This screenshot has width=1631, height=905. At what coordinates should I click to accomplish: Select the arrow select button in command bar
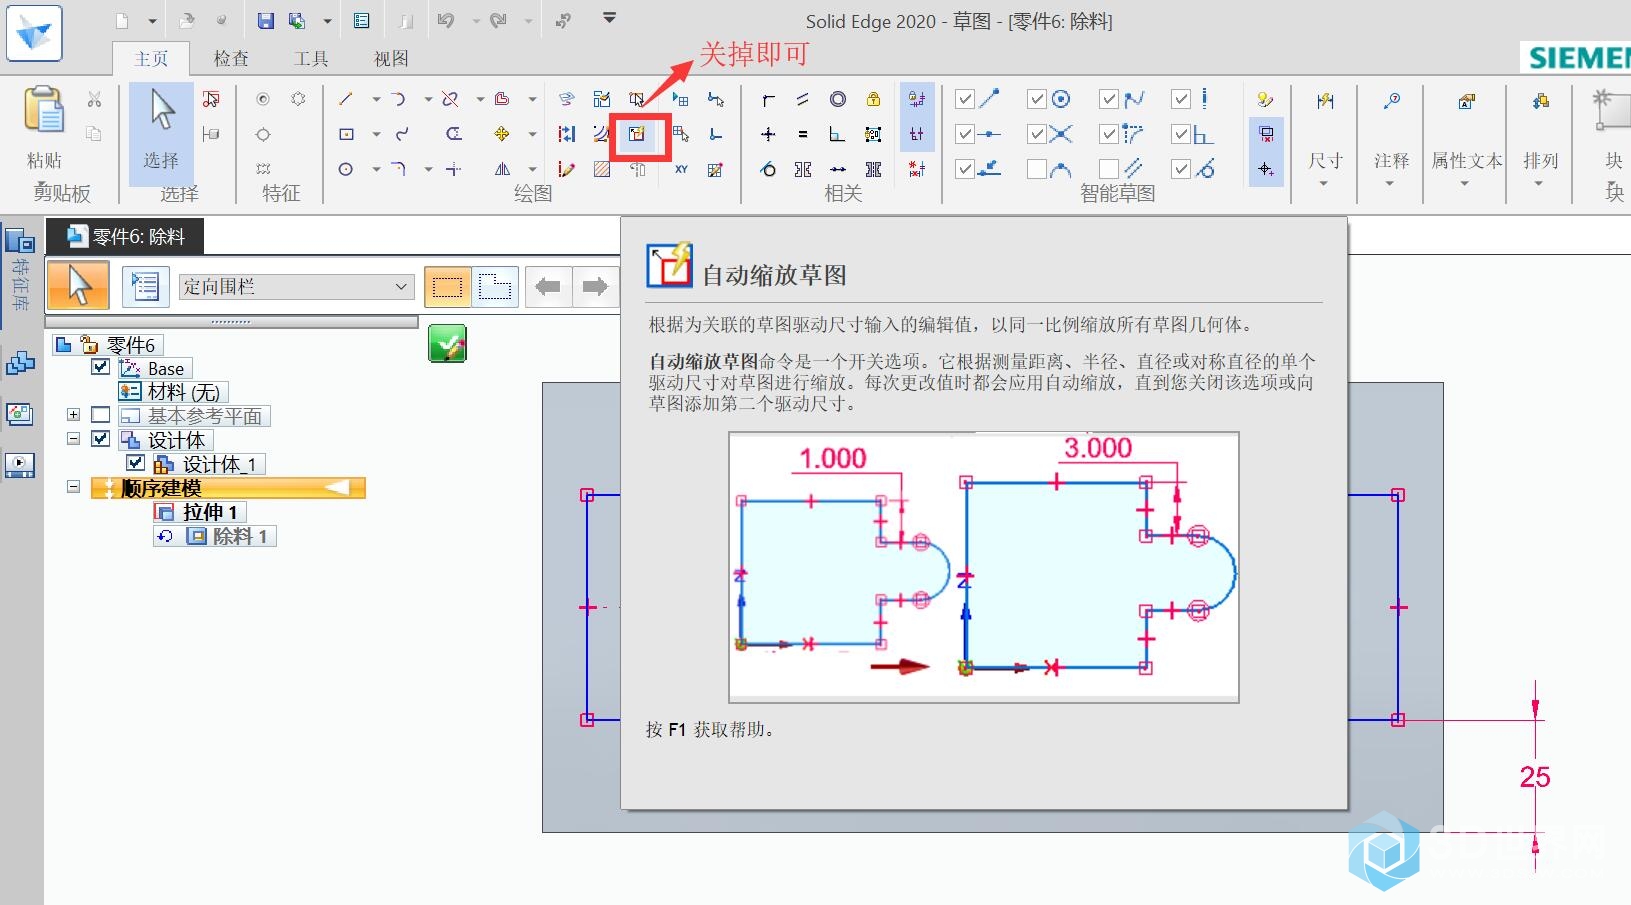(79, 287)
